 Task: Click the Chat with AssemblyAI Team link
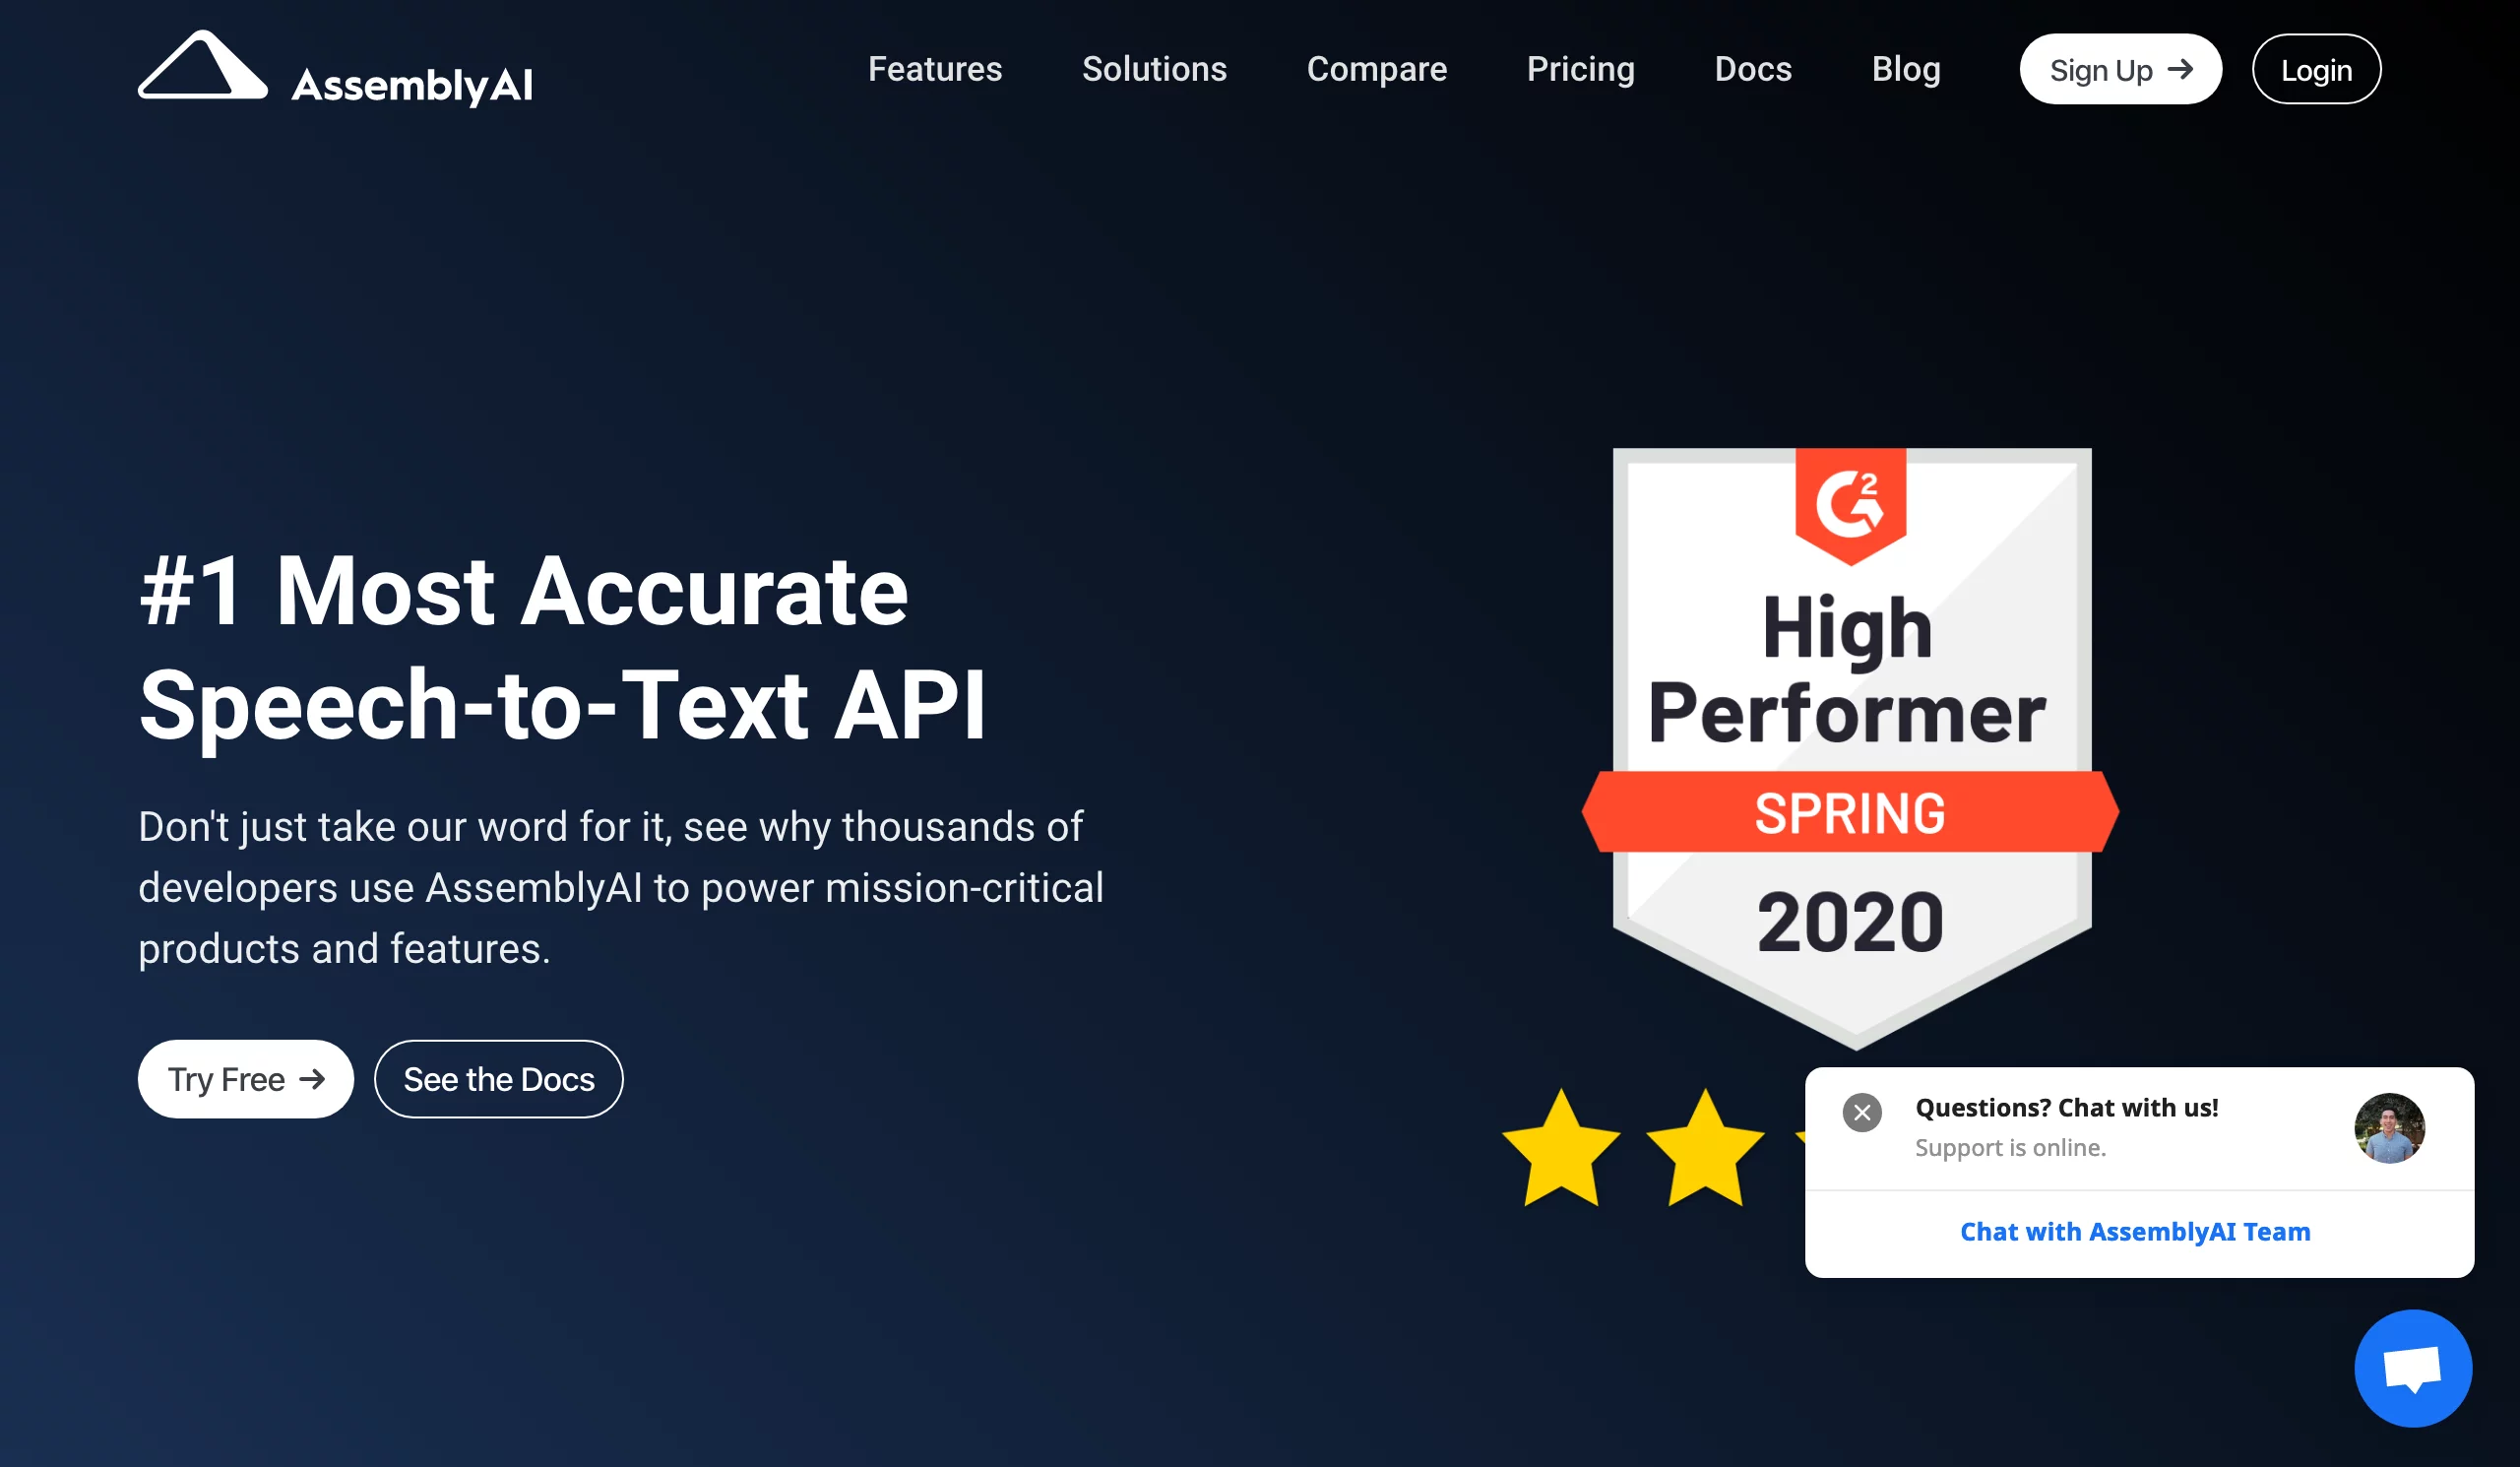click(x=2134, y=1232)
